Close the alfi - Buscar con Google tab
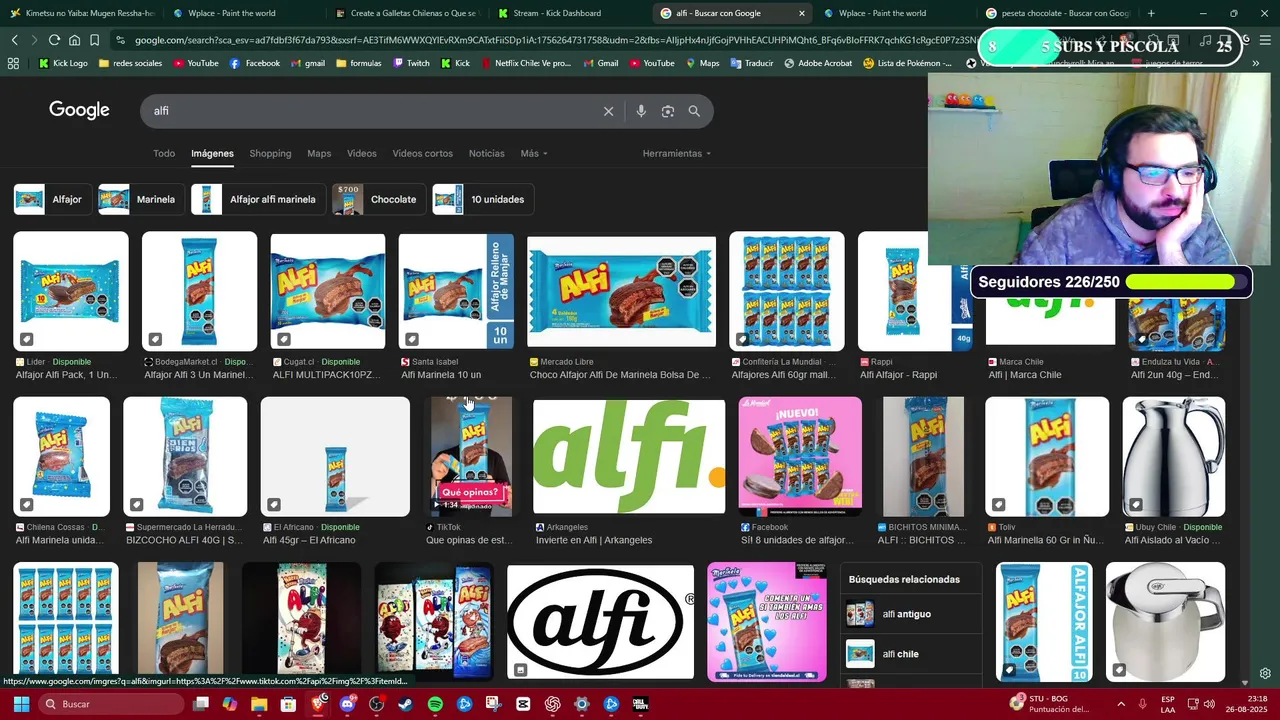1280x720 pixels. click(801, 13)
